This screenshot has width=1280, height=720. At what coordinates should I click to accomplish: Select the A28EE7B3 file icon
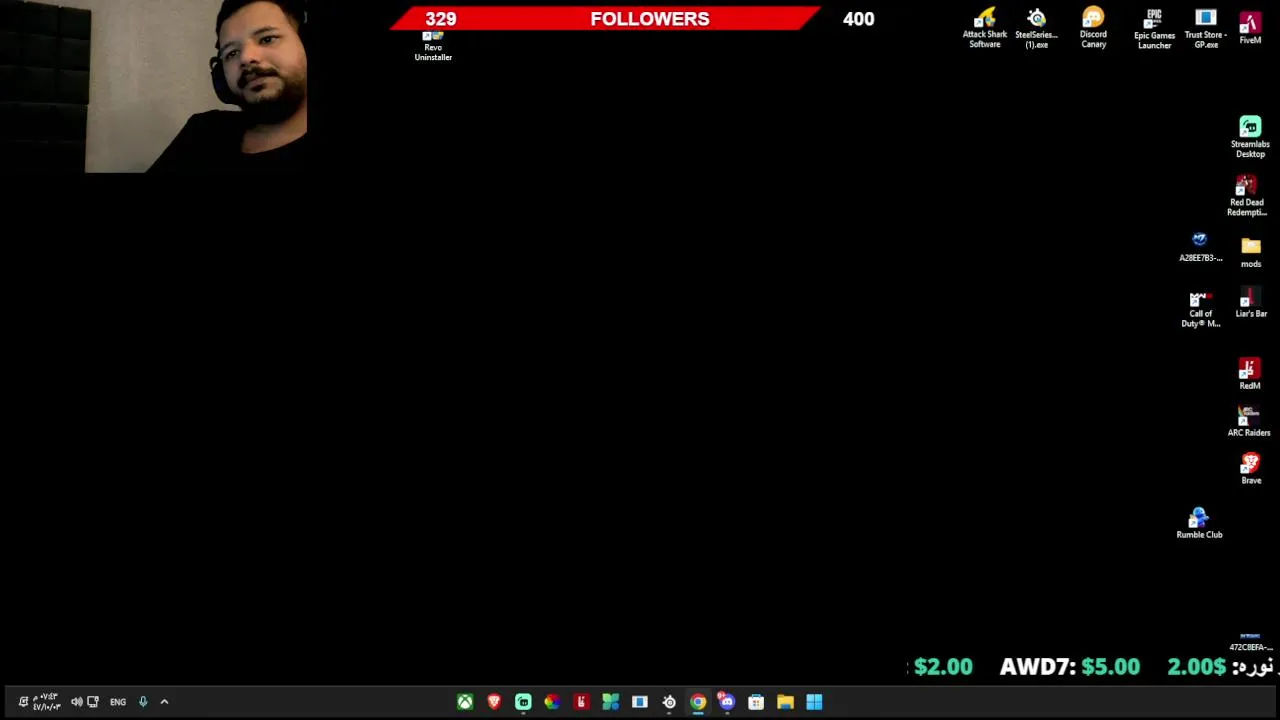pyautogui.click(x=1200, y=247)
